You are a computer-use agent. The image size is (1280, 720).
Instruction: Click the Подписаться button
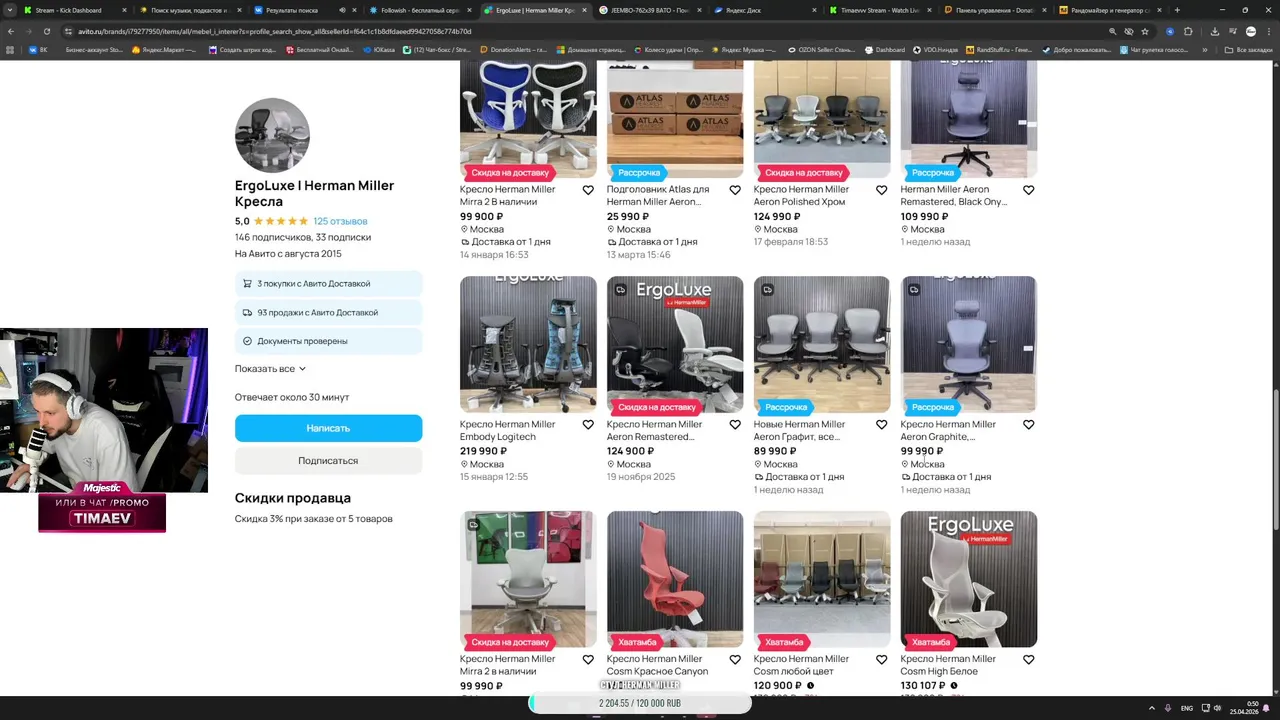pyautogui.click(x=328, y=461)
